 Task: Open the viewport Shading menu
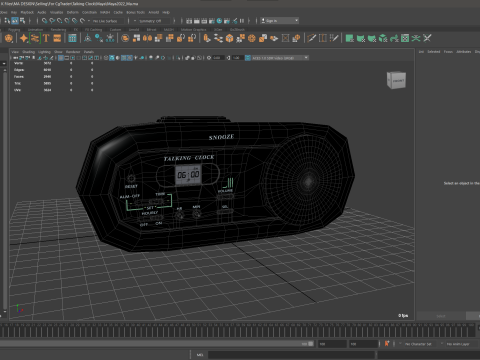(x=28, y=52)
